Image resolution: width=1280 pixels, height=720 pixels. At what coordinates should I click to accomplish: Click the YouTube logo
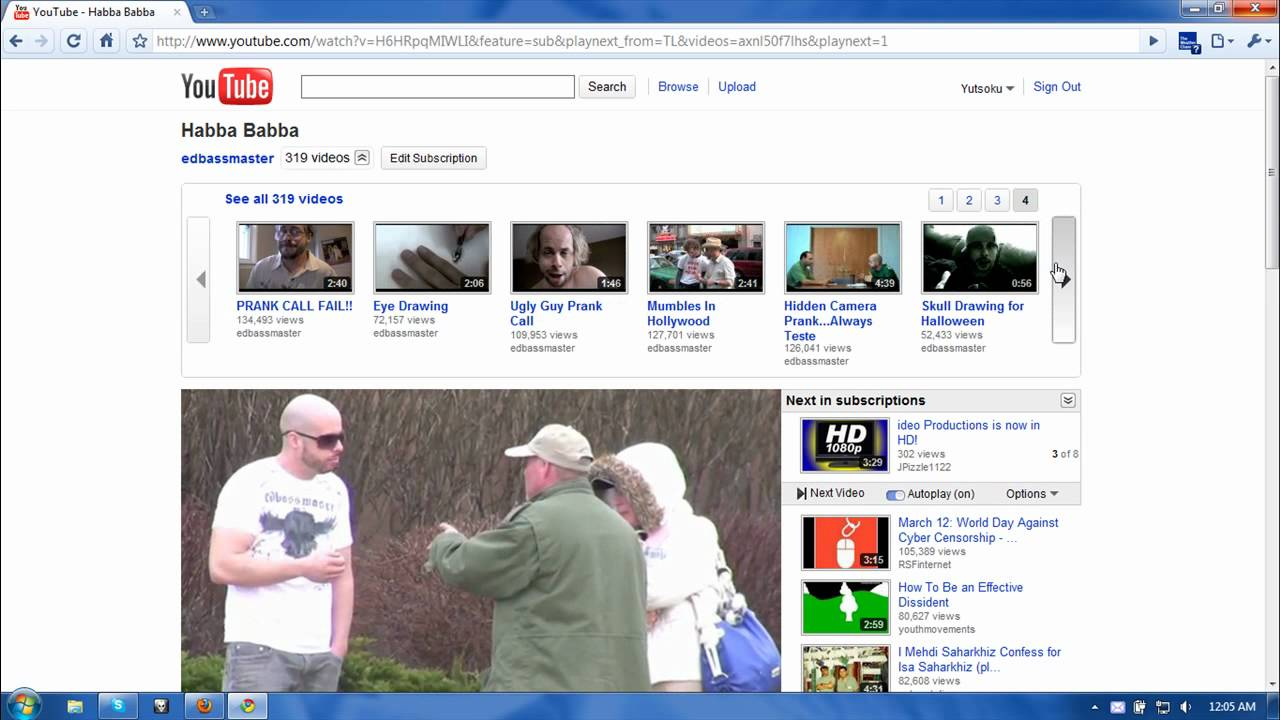[226, 86]
